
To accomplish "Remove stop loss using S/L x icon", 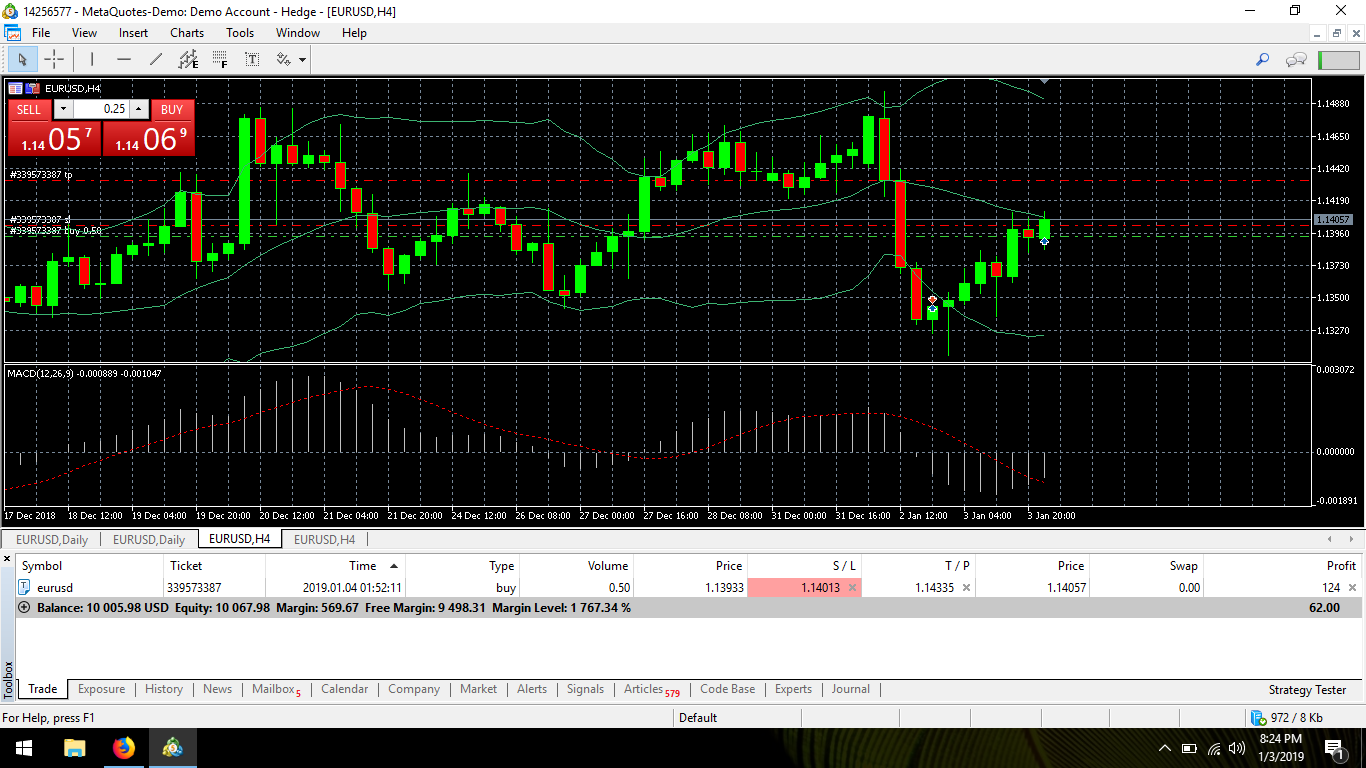I will coord(852,588).
